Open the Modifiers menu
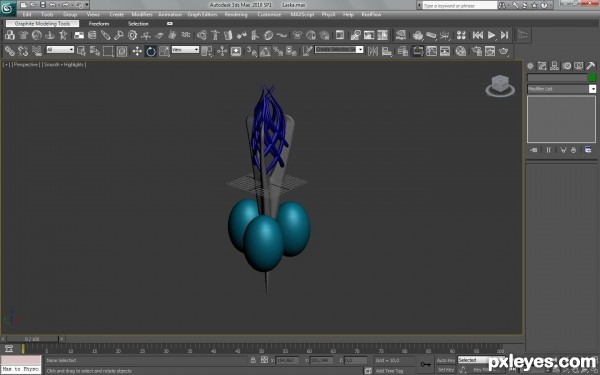This screenshot has width=600, height=375. [142, 15]
